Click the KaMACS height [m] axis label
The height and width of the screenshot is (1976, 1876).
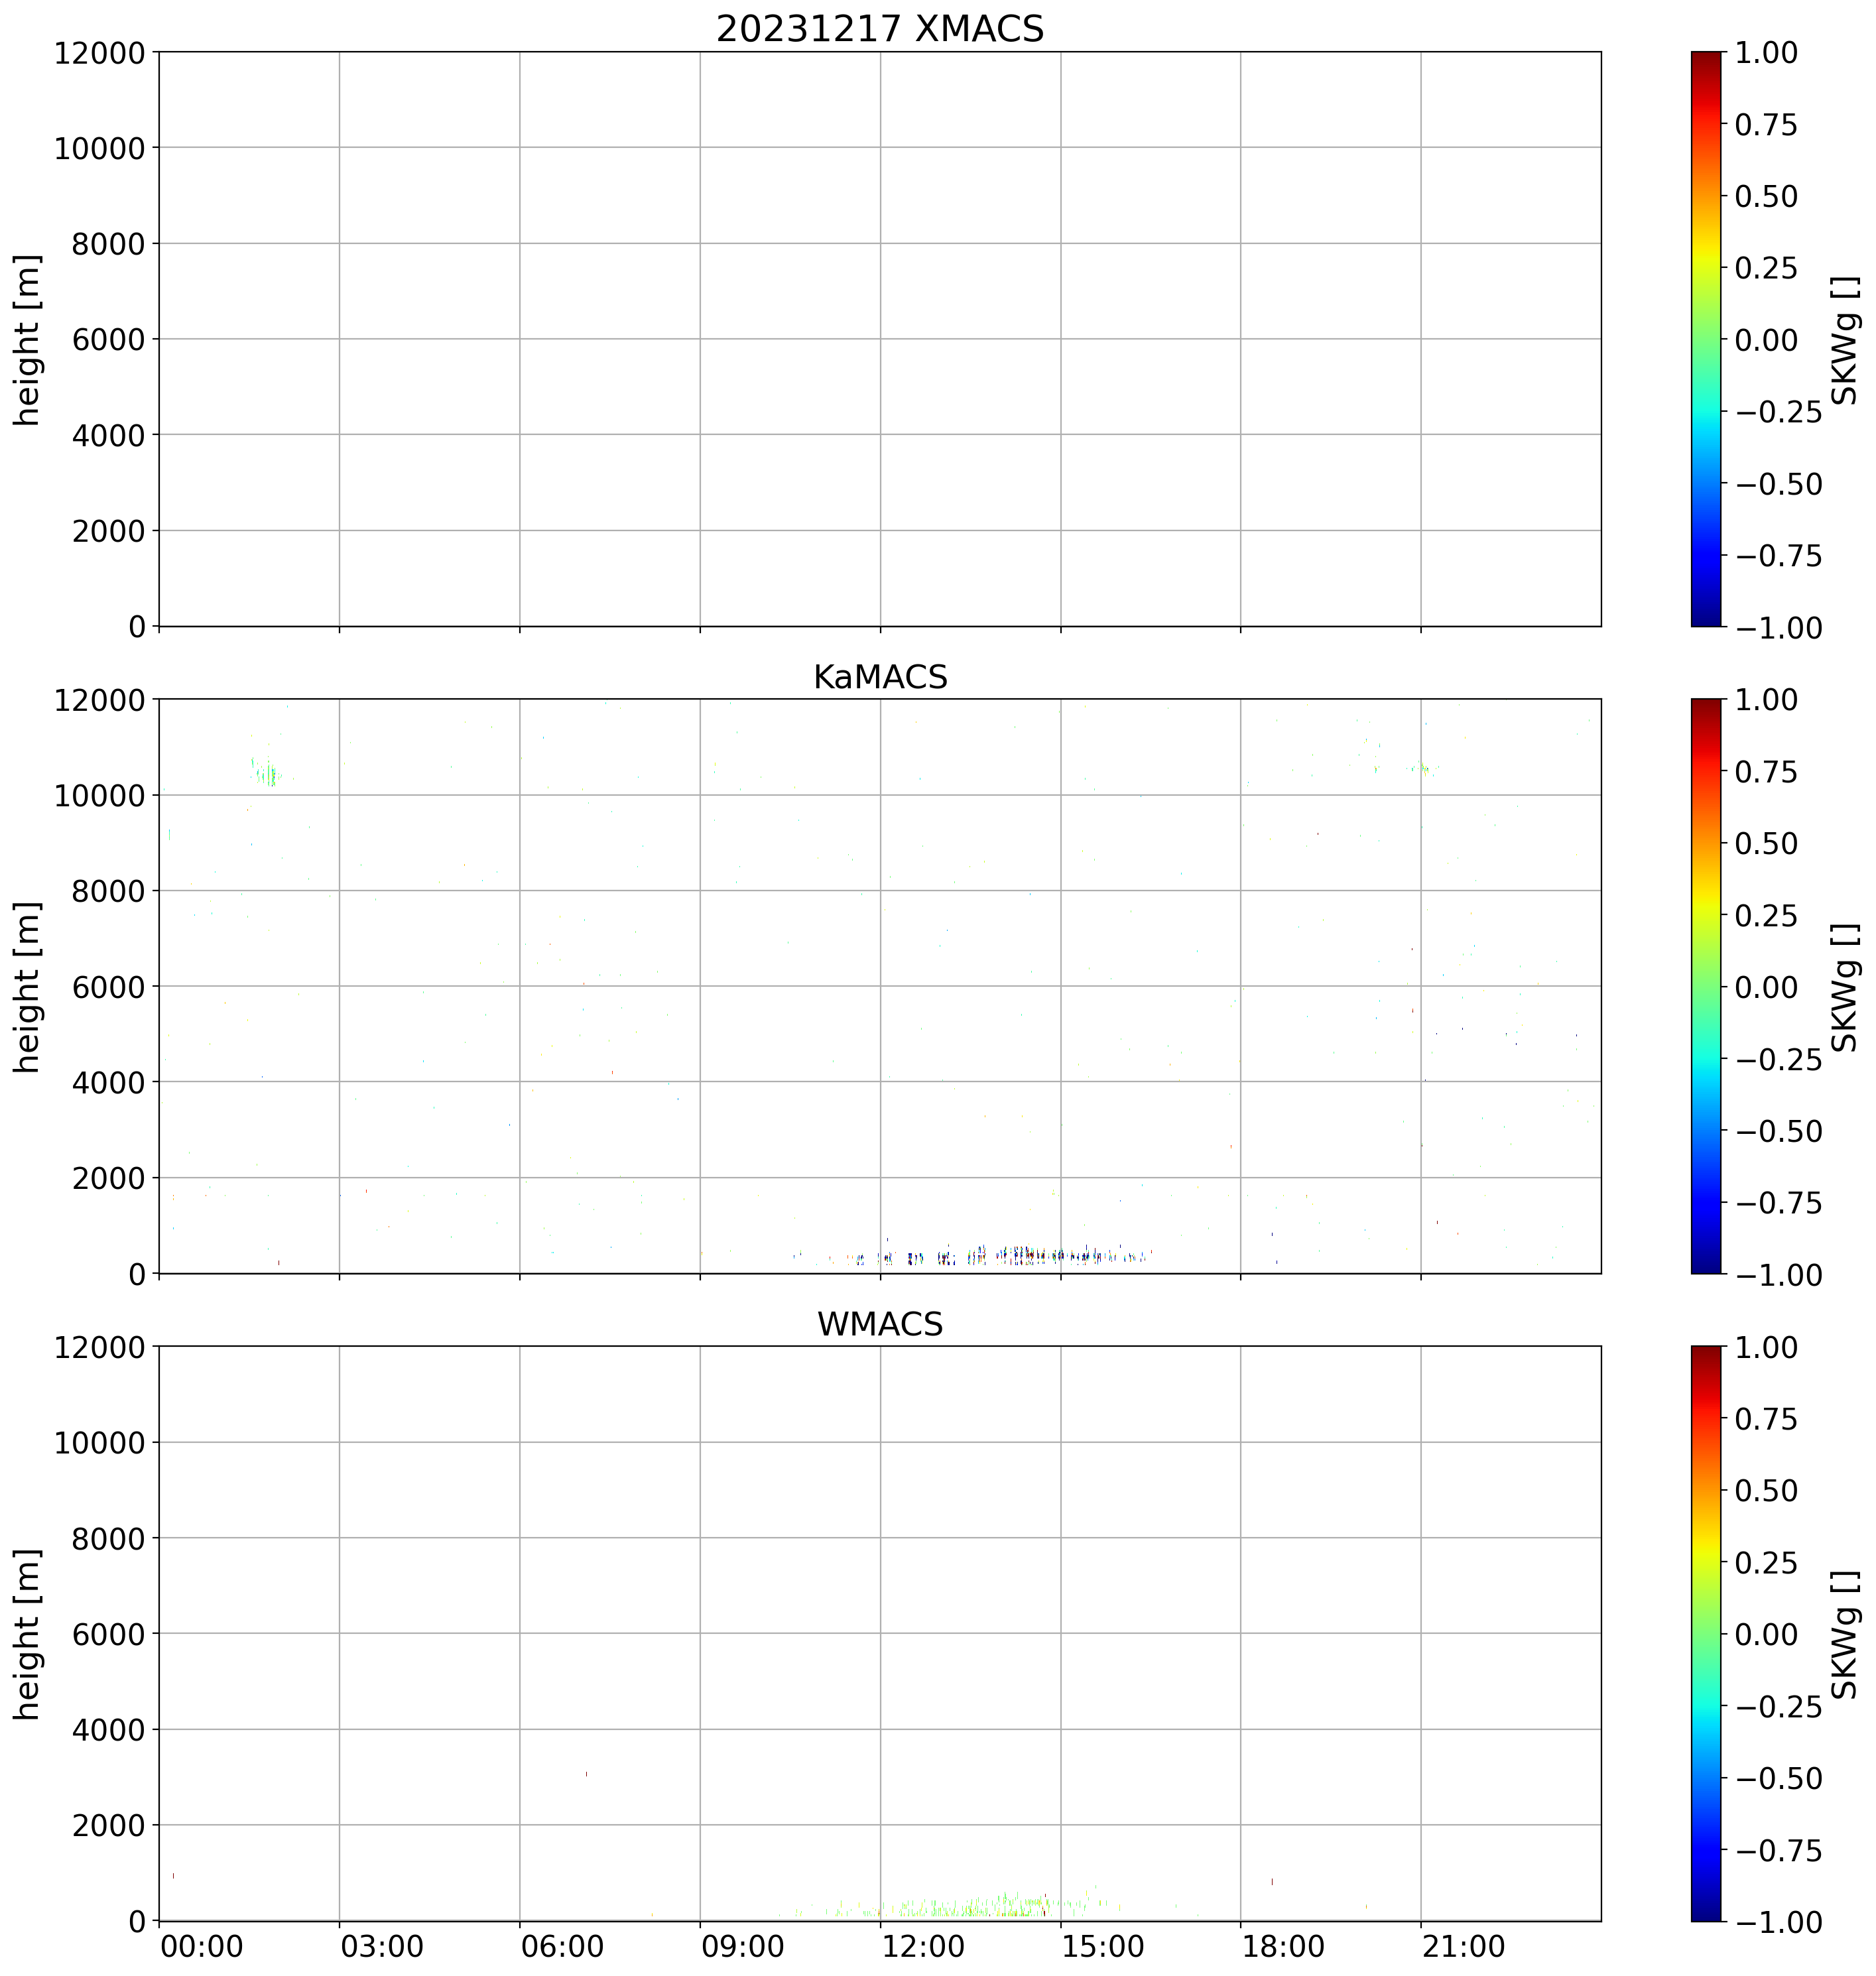tap(27, 986)
